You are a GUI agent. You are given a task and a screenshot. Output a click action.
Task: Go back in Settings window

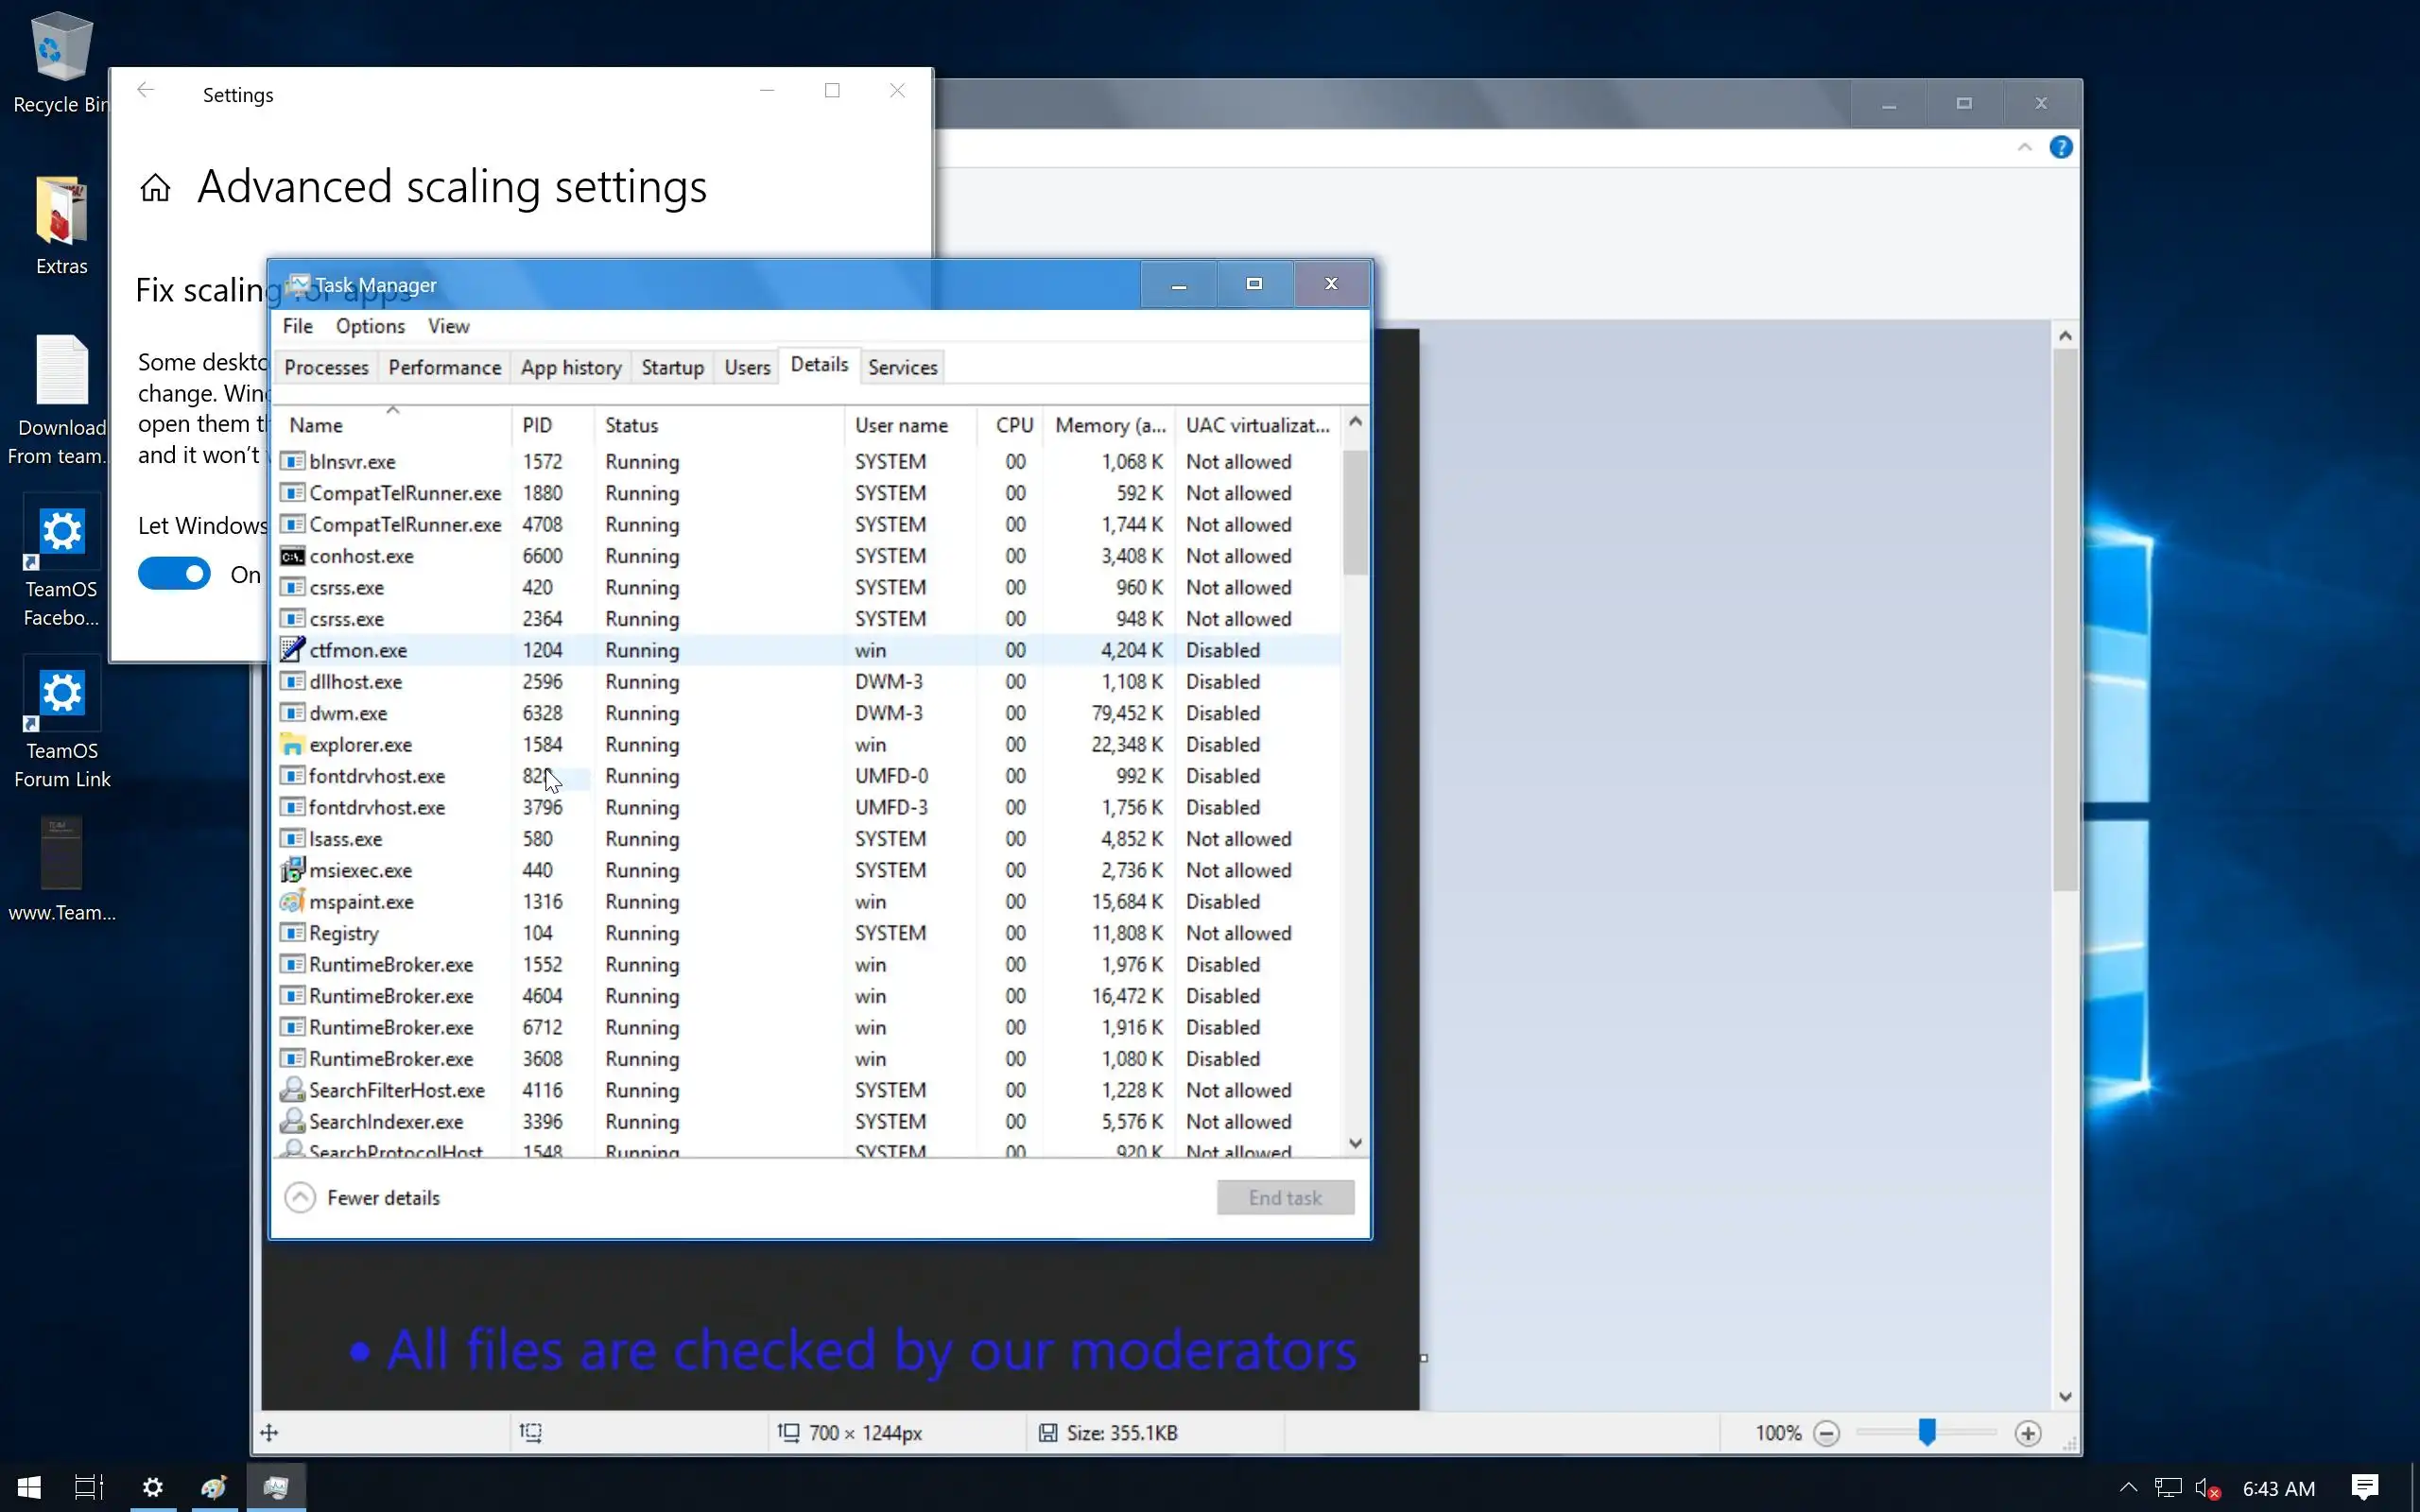coord(146,91)
